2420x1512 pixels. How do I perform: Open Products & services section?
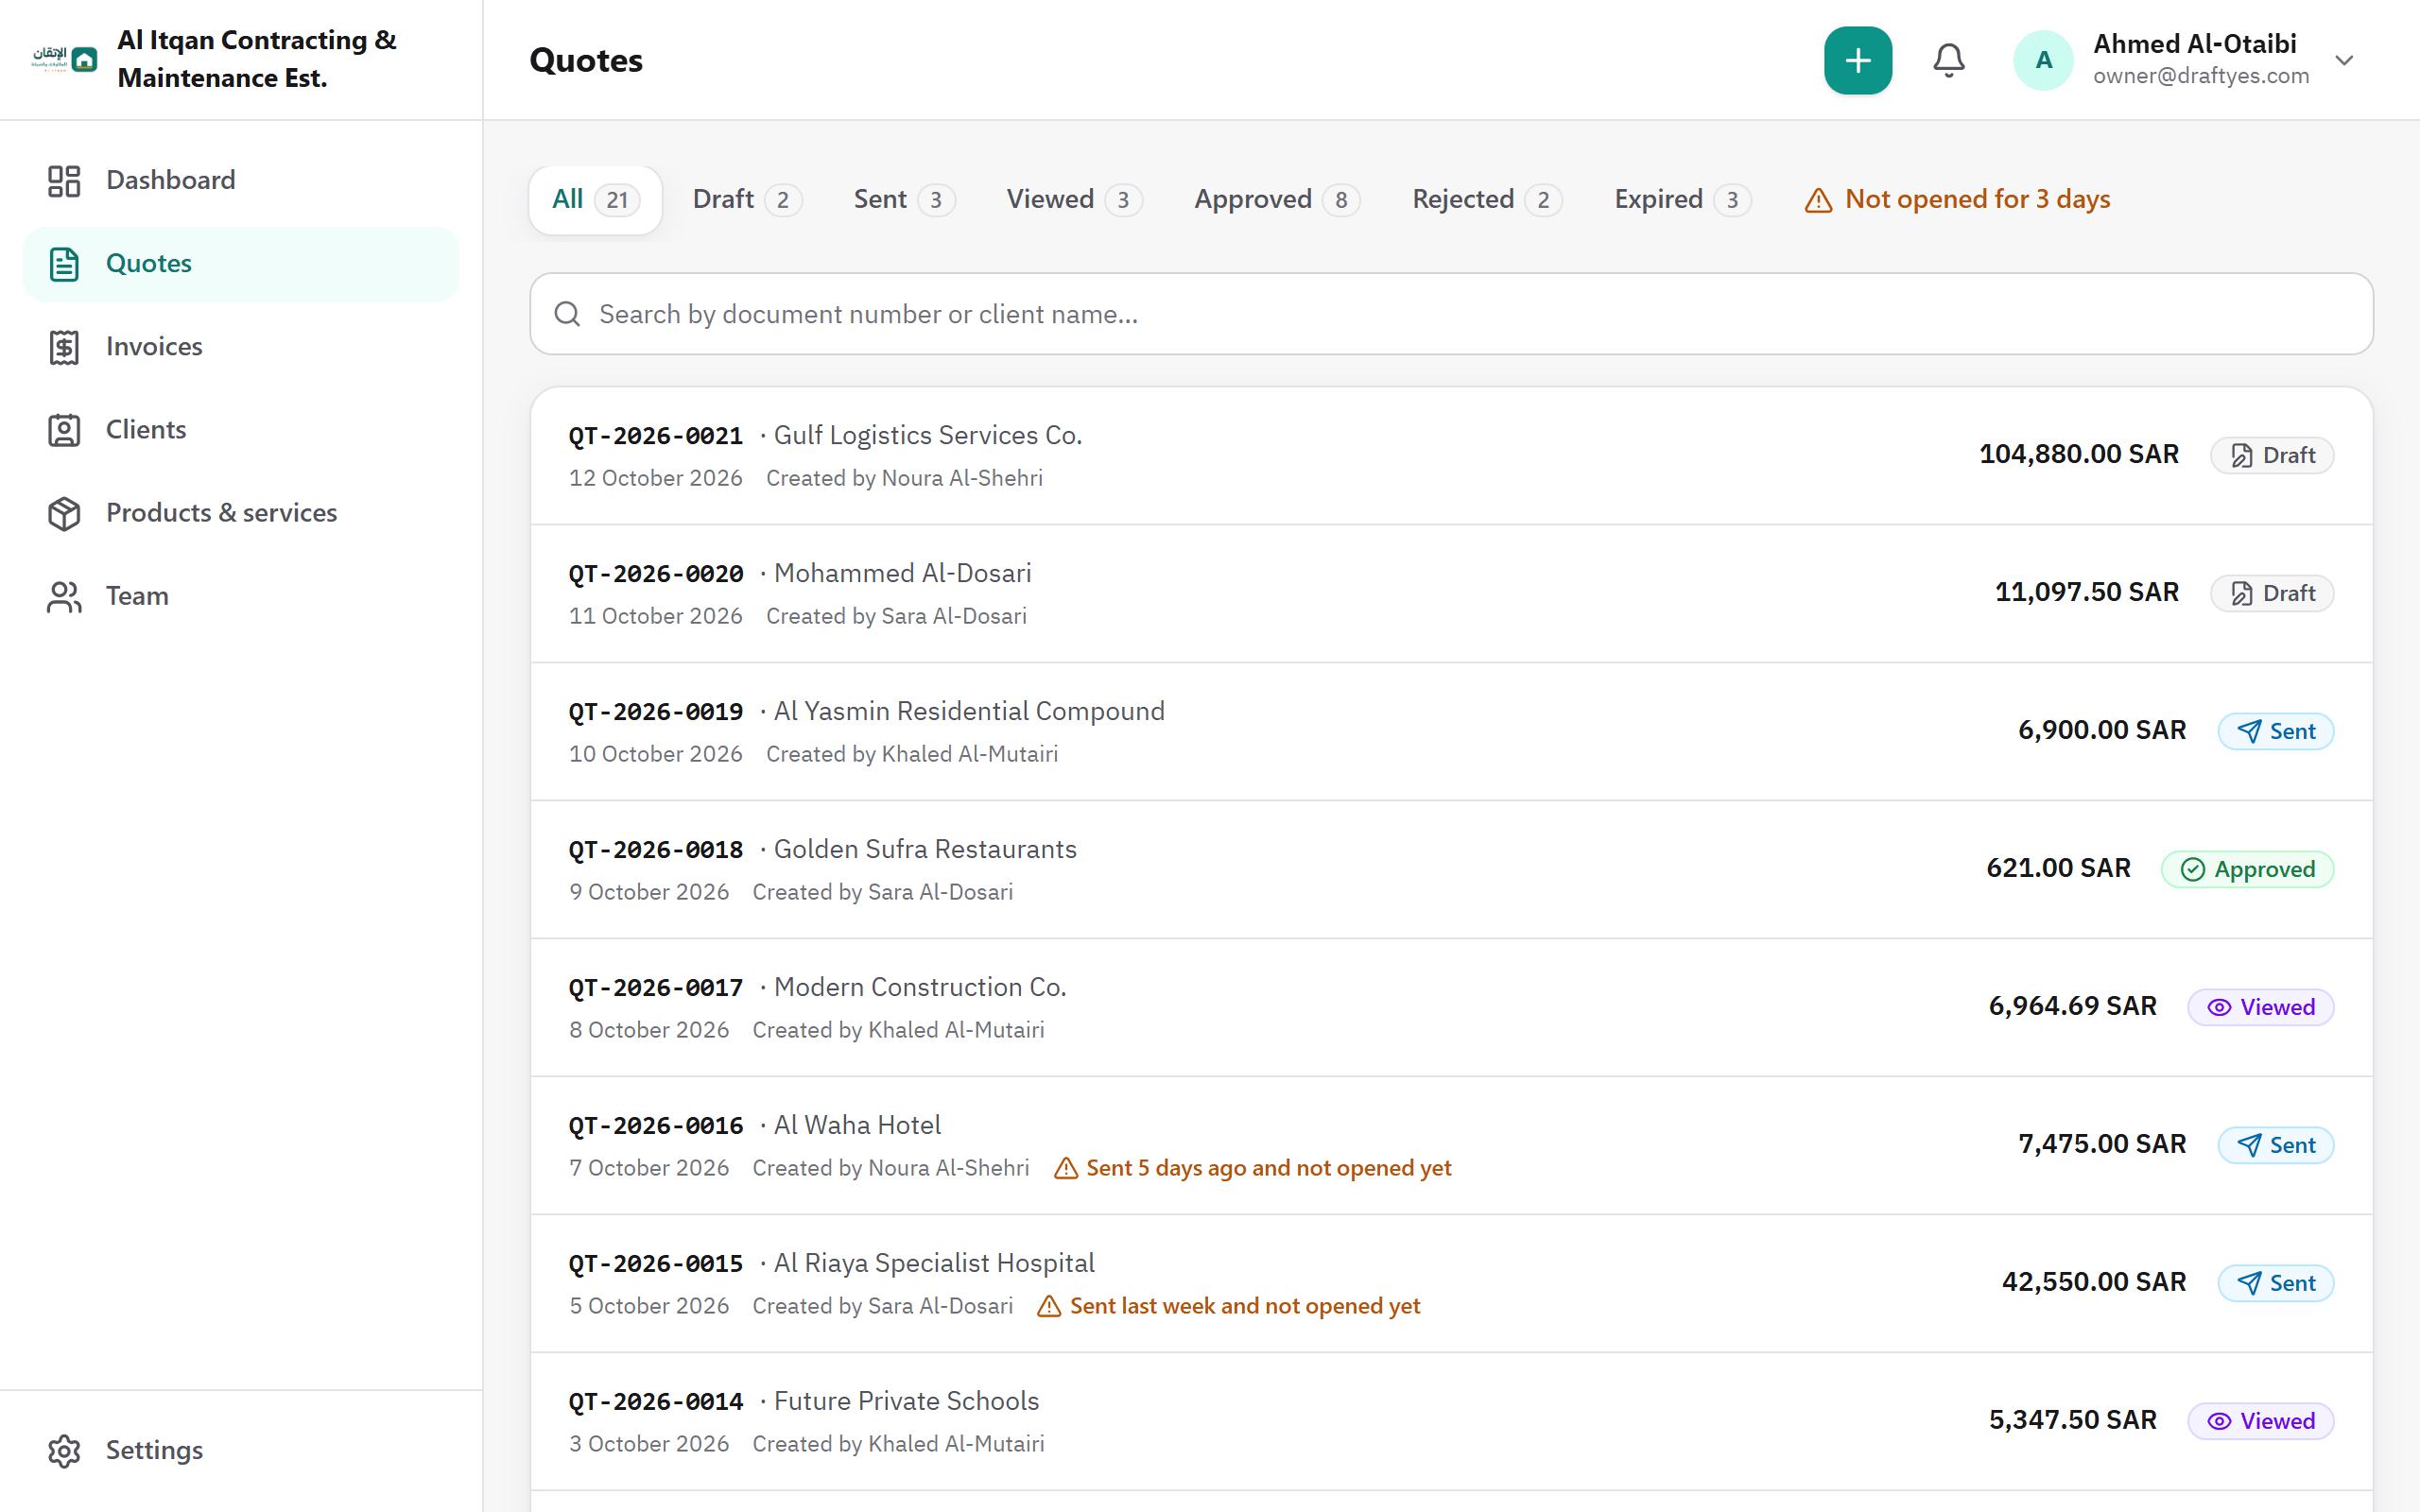[241, 512]
